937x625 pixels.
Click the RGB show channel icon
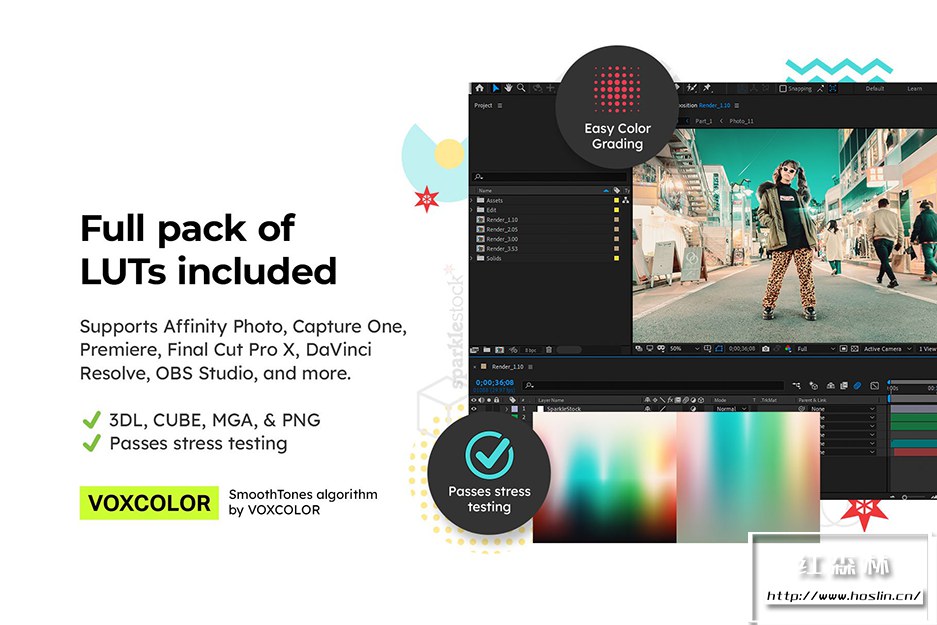point(788,348)
